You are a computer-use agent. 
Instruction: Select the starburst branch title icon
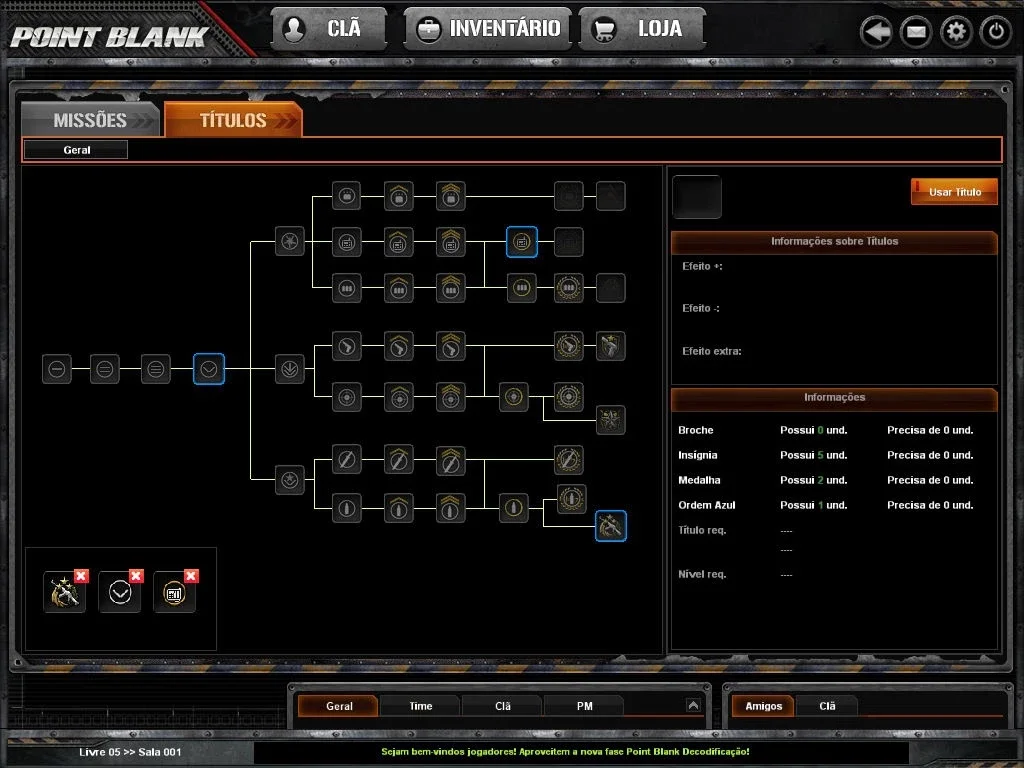pos(289,242)
